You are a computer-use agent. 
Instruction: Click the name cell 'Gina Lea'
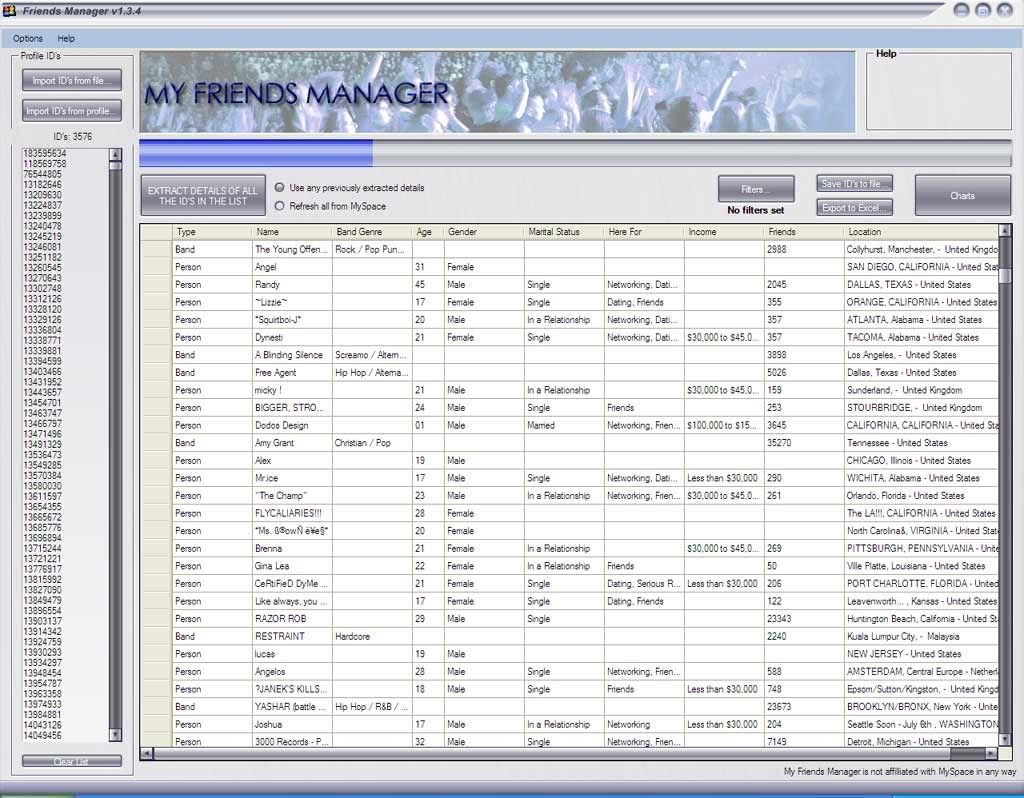coord(291,566)
